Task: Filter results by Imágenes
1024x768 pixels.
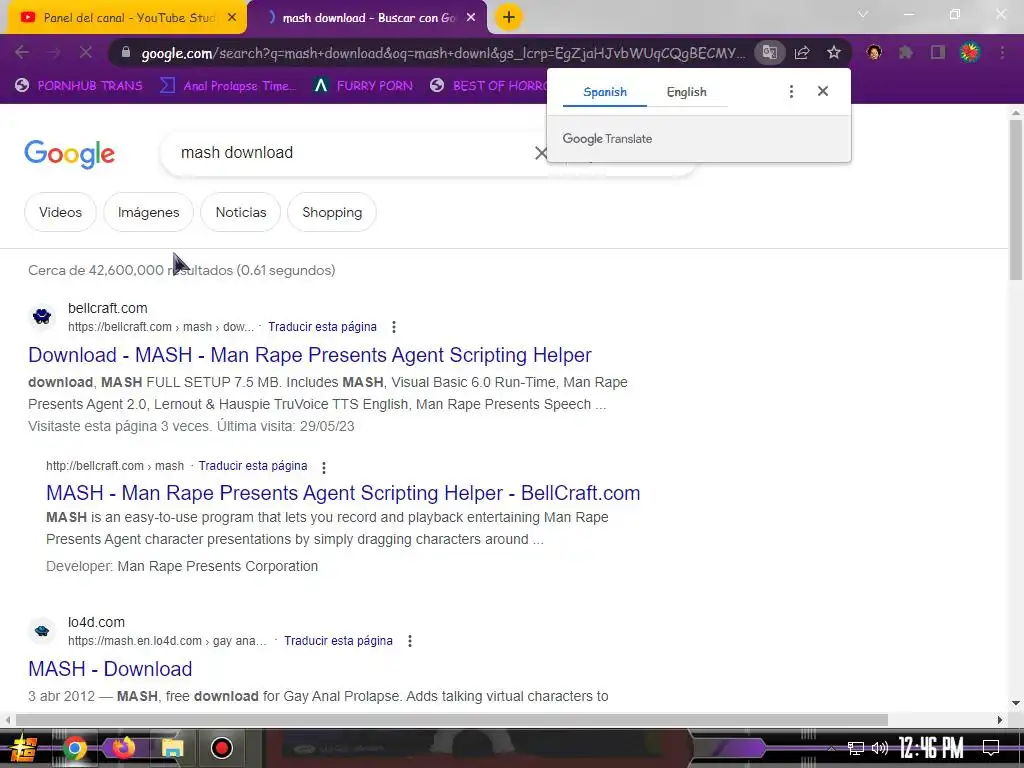Action: click(148, 212)
